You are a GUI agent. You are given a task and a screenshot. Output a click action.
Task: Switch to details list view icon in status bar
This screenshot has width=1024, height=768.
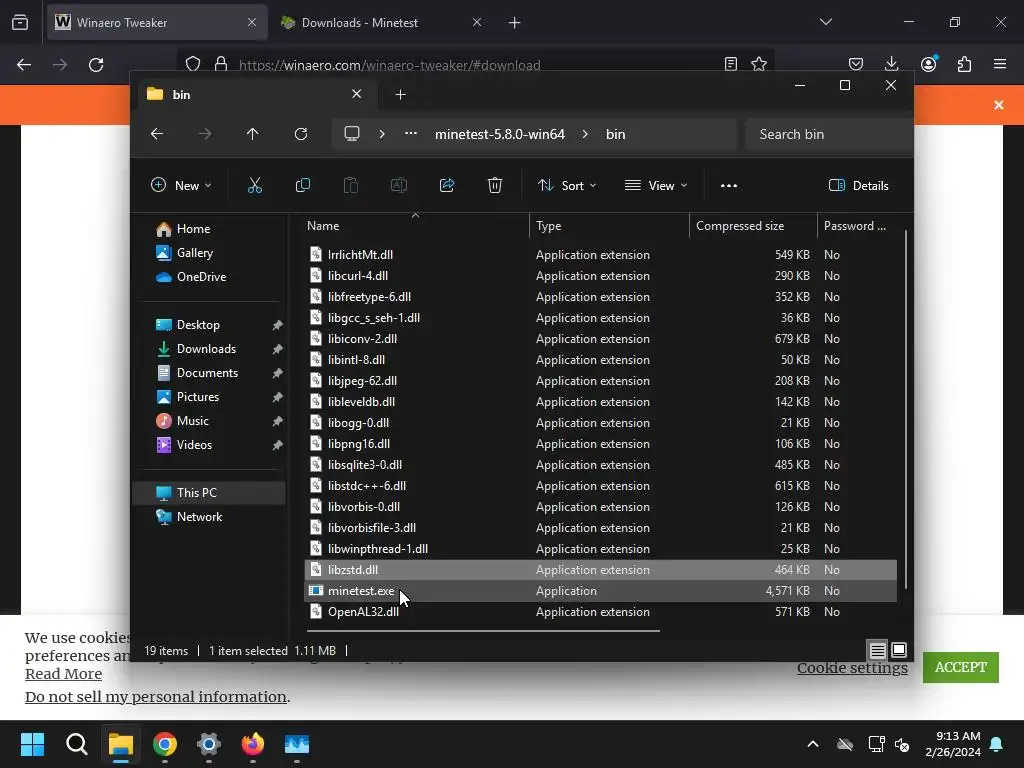(877, 650)
